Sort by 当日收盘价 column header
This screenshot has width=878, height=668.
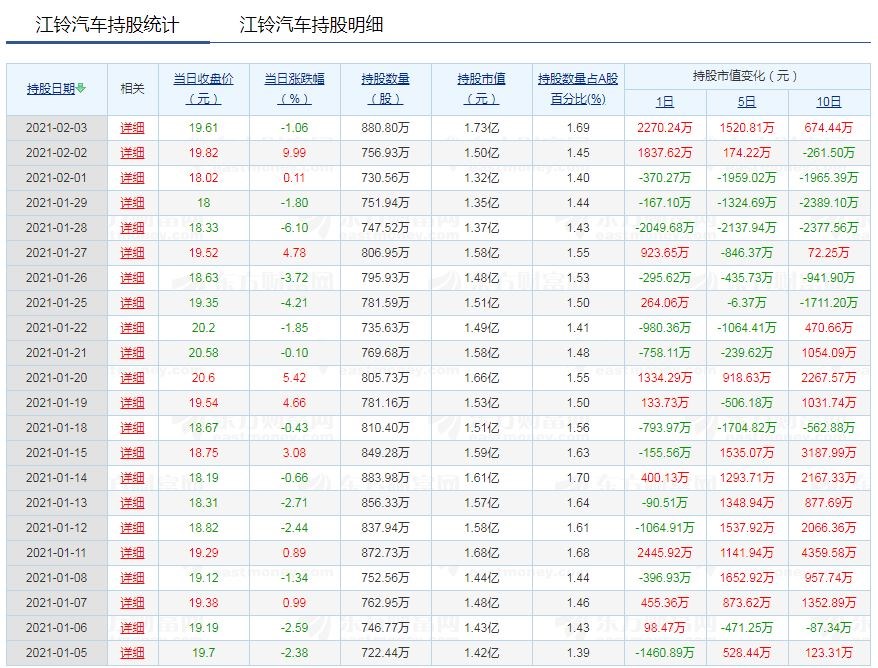click(203, 88)
